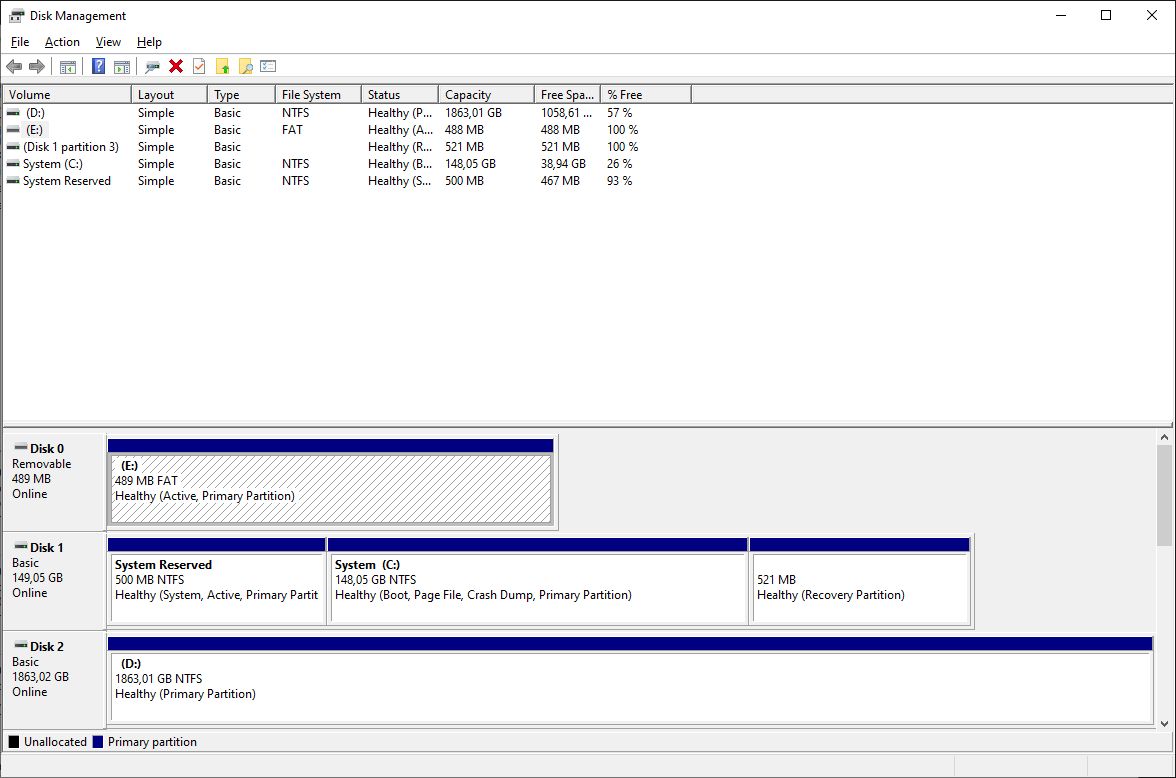Sort by the Status column header
Screen dimensions: 1176x778
point(400,95)
